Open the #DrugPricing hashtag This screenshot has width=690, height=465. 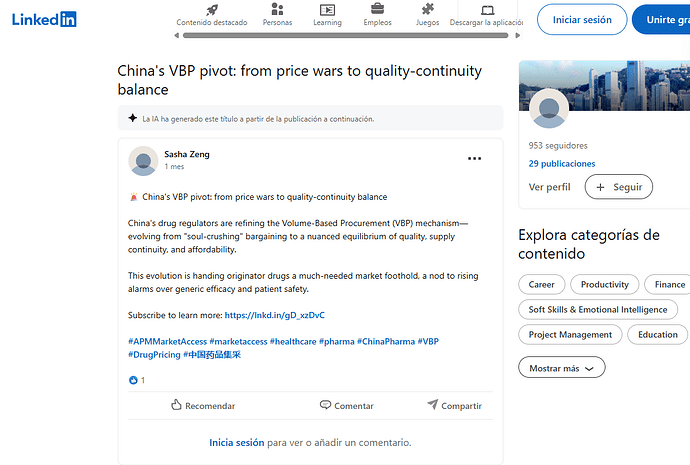154,355
